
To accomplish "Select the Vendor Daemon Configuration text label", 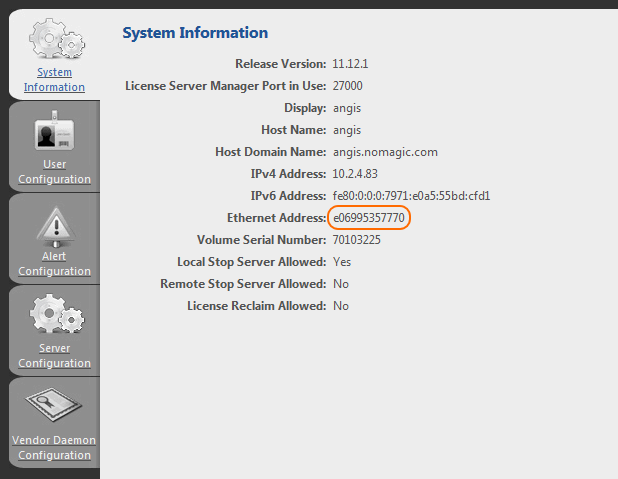I will pos(54,447).
